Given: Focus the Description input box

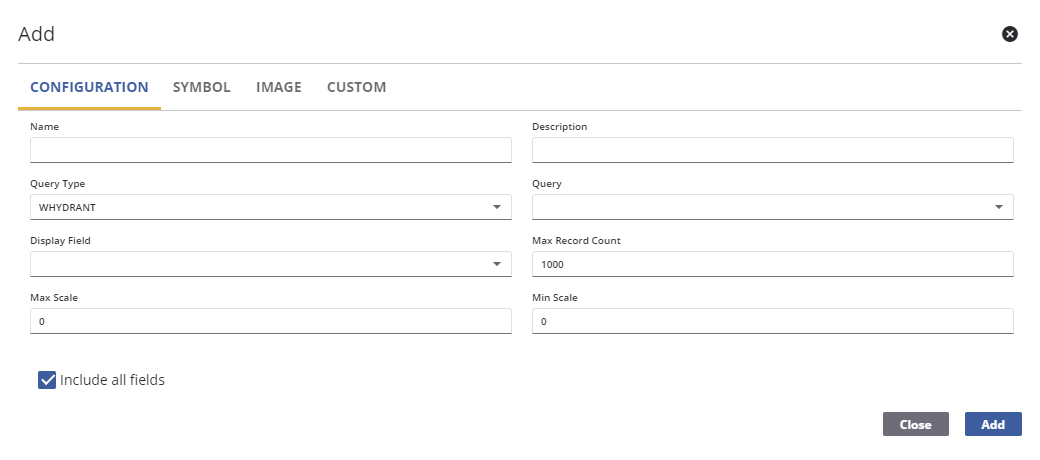Looking at the screenshot, I should click(772, 150).
